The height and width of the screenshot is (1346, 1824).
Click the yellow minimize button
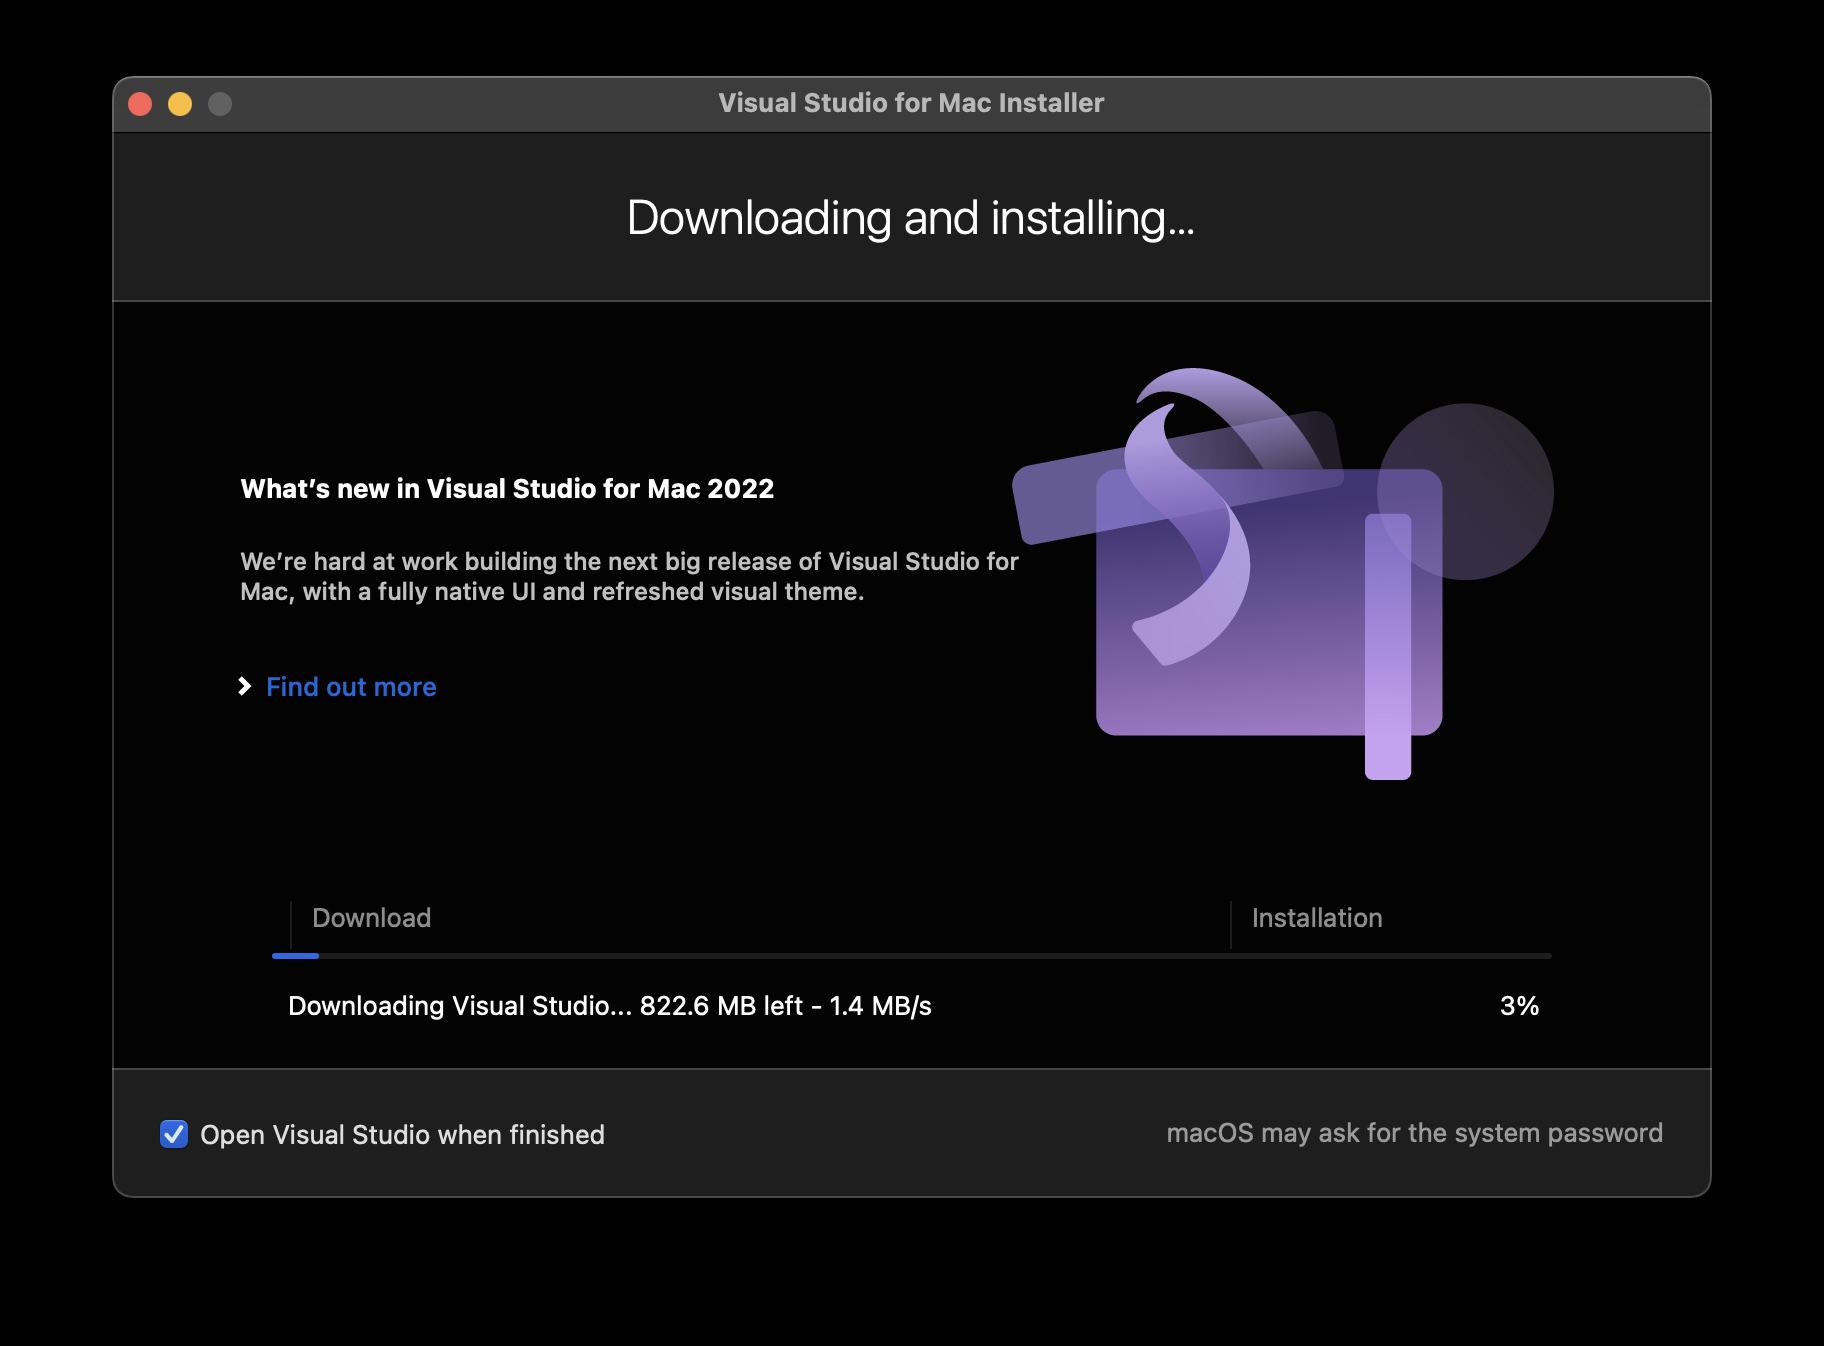[x=179, y=102]
